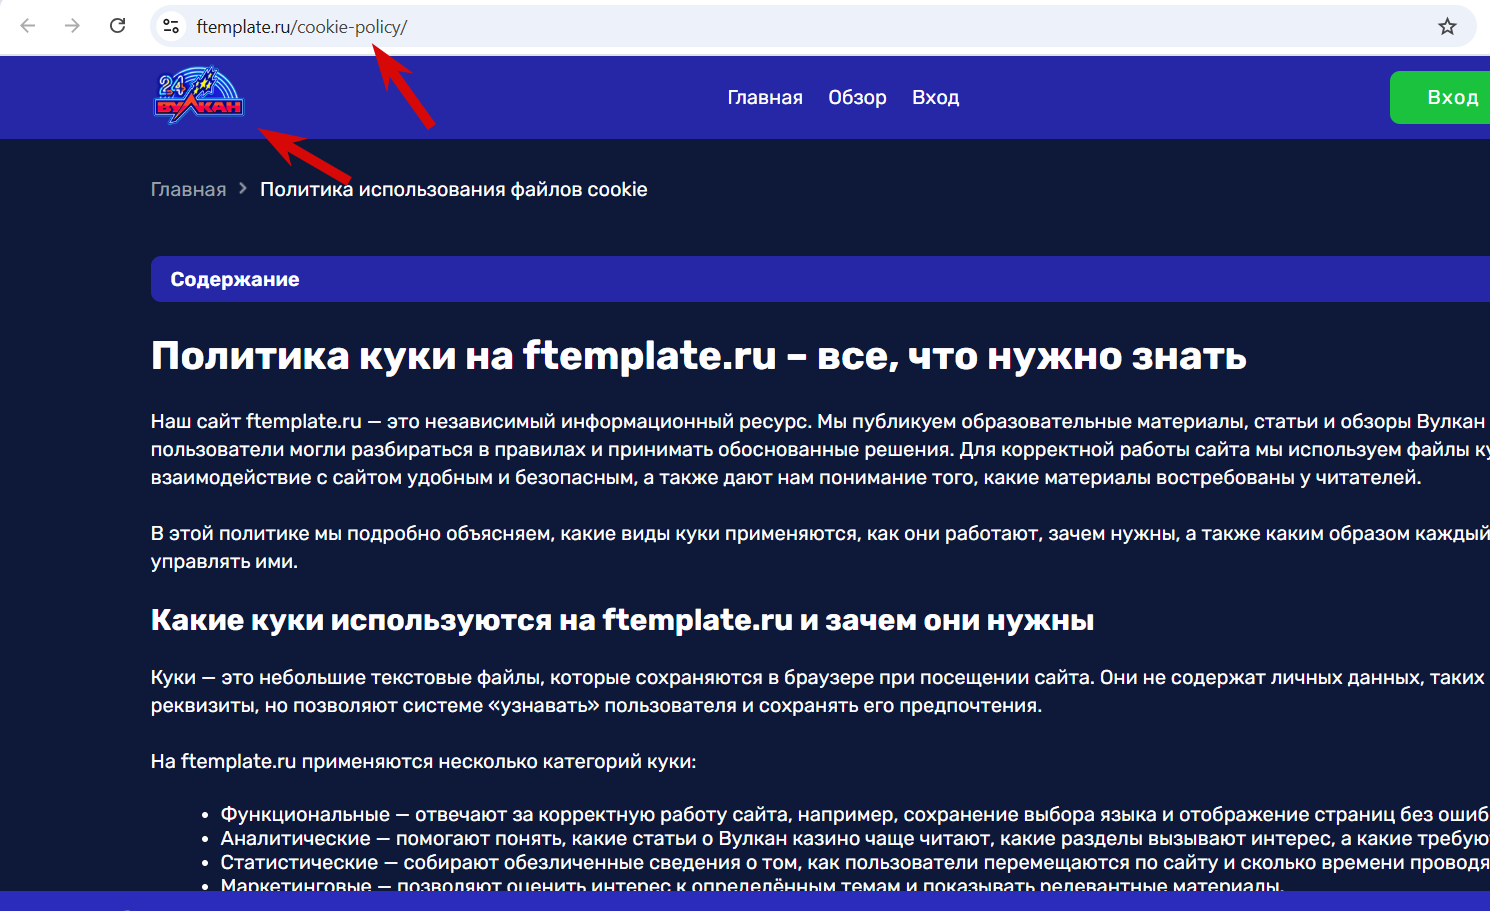Open the Главная menu item
Viewport: 1490px width, 911px height.
[x=765, y=97]
